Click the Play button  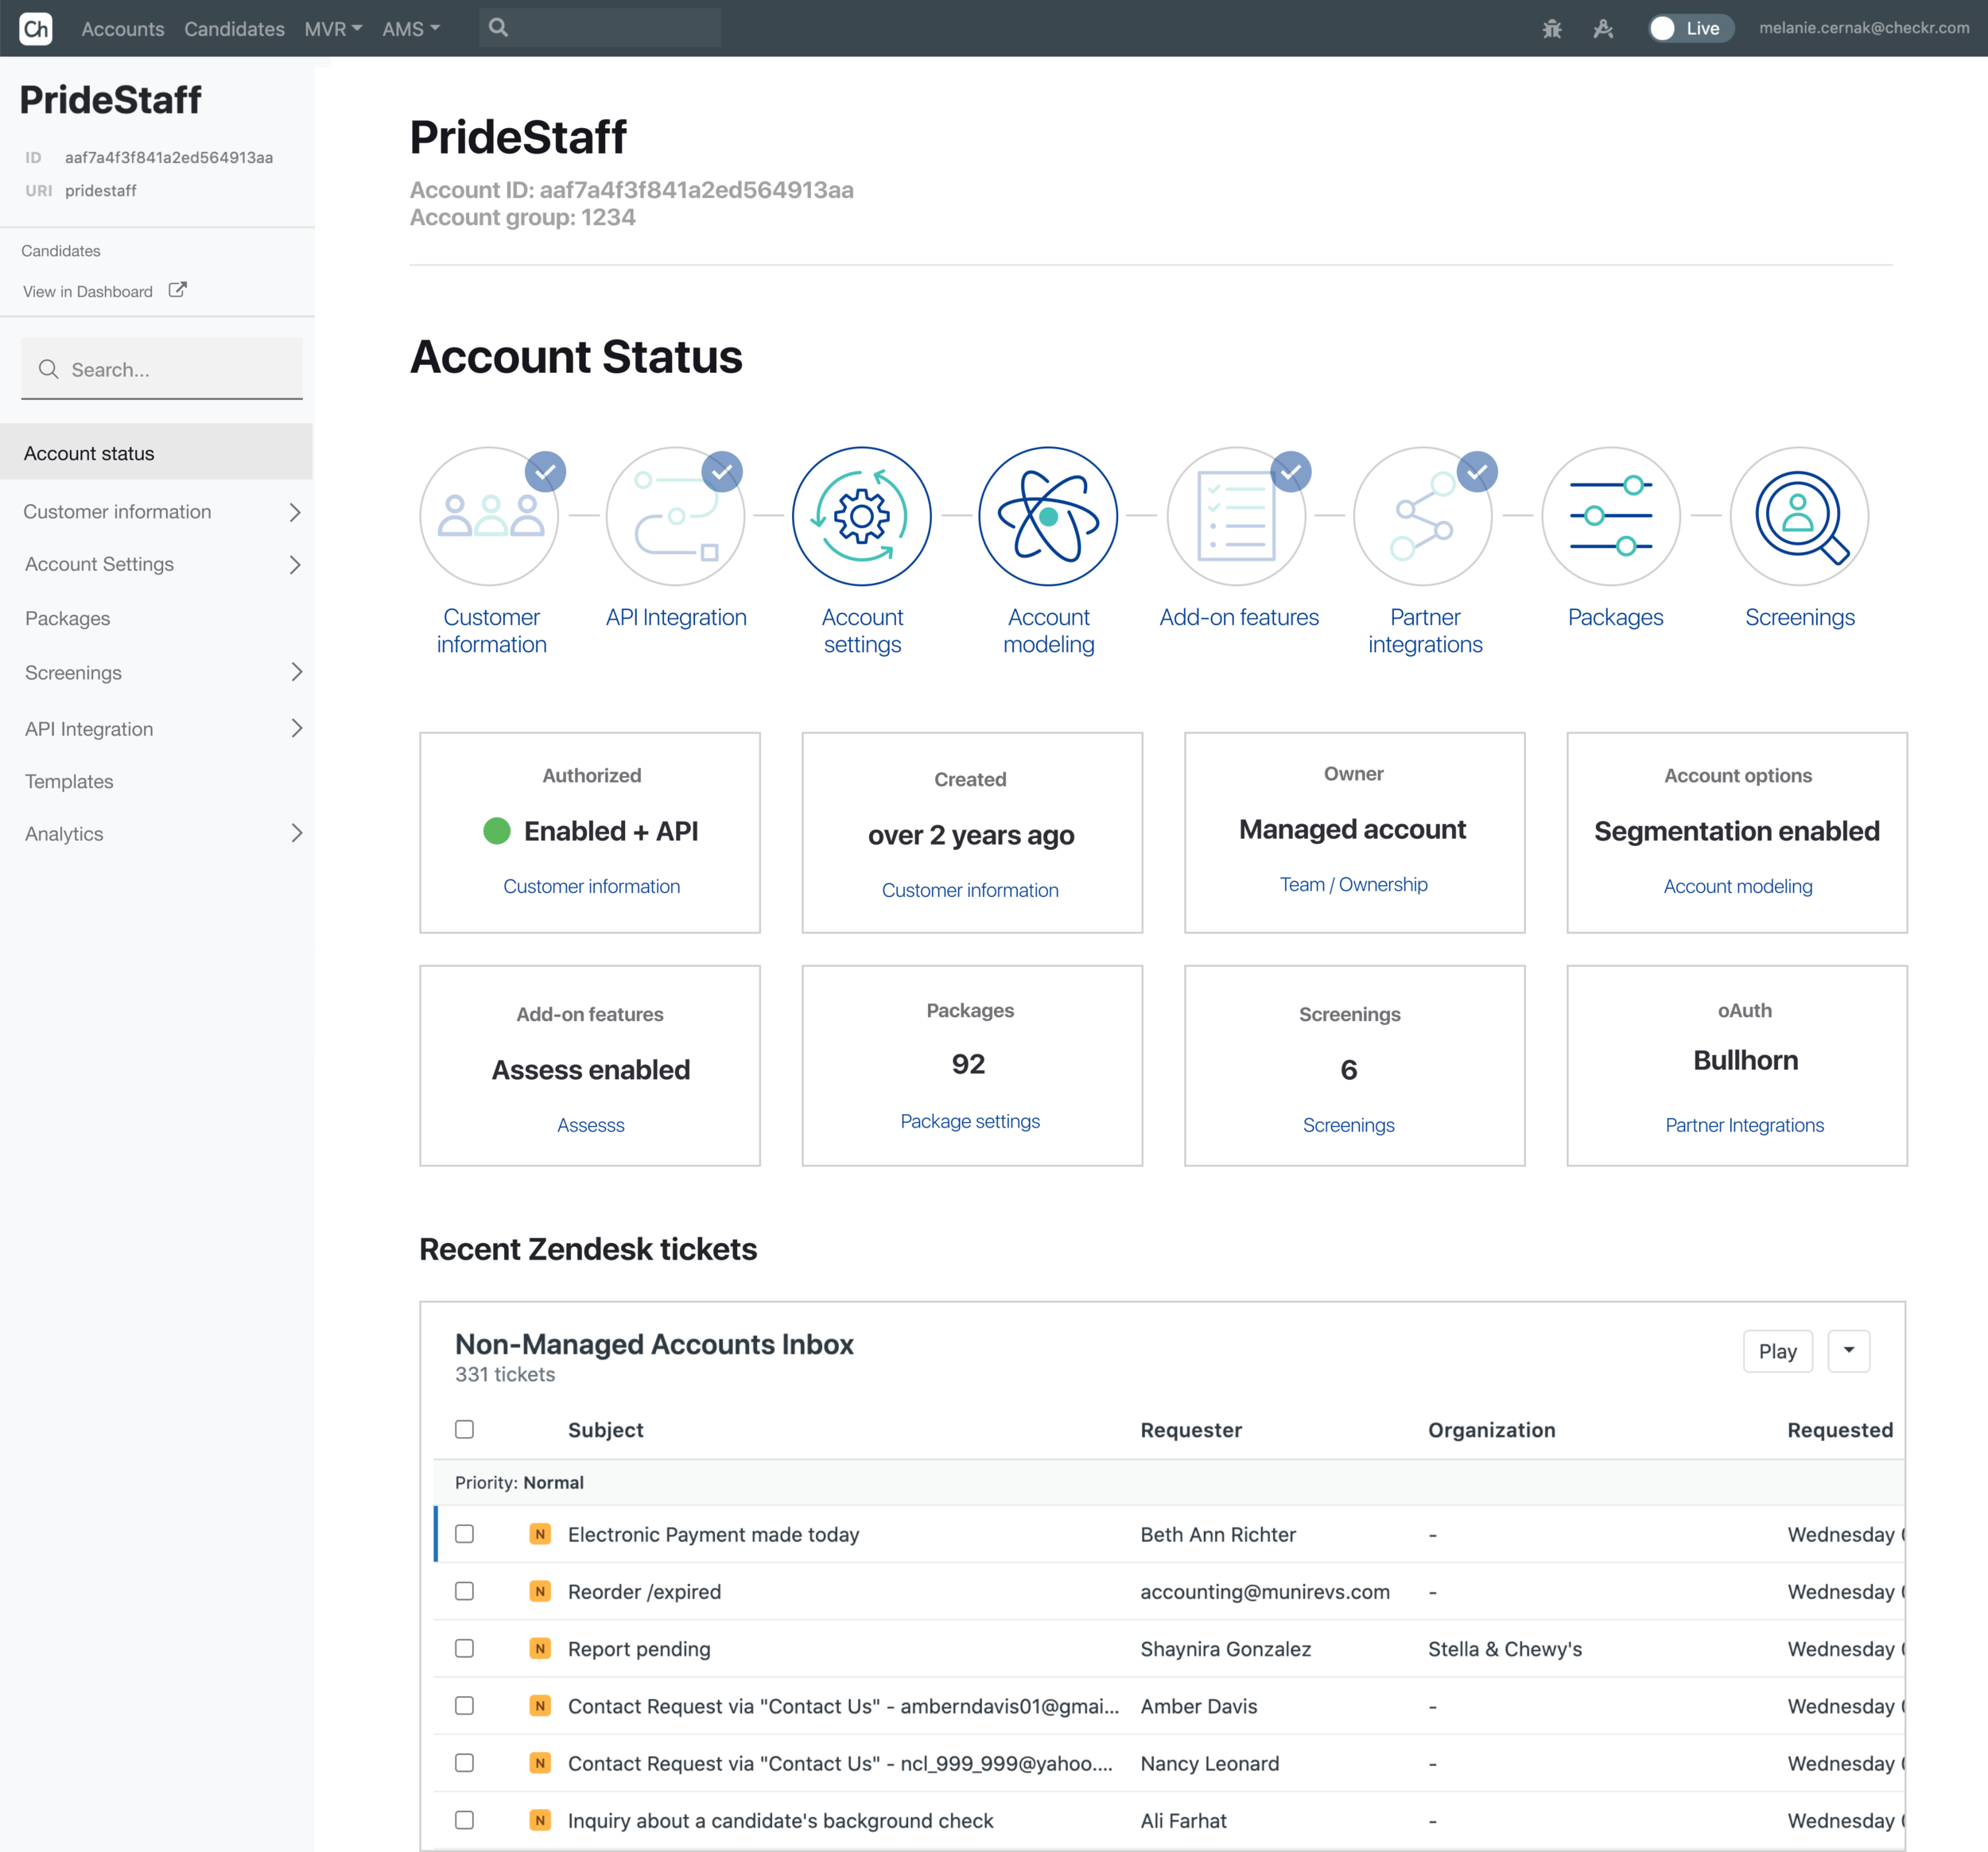(1778, 1351)
